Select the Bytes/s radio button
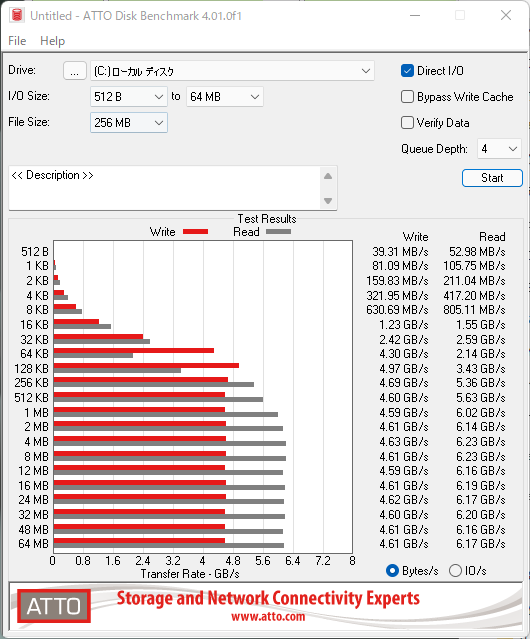This screenshot has height=639, width=530. [x=392, y=571]
